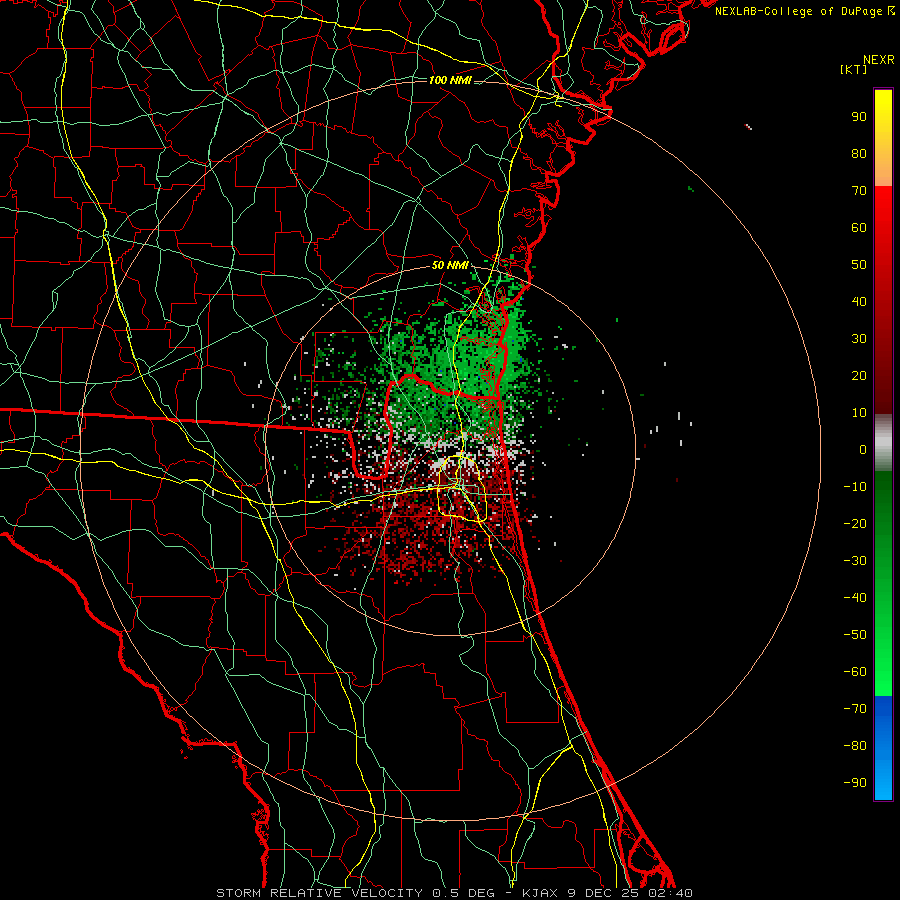Click the -30 value on the velocity scale
This screenshot has height=900, width=900.
855,561
